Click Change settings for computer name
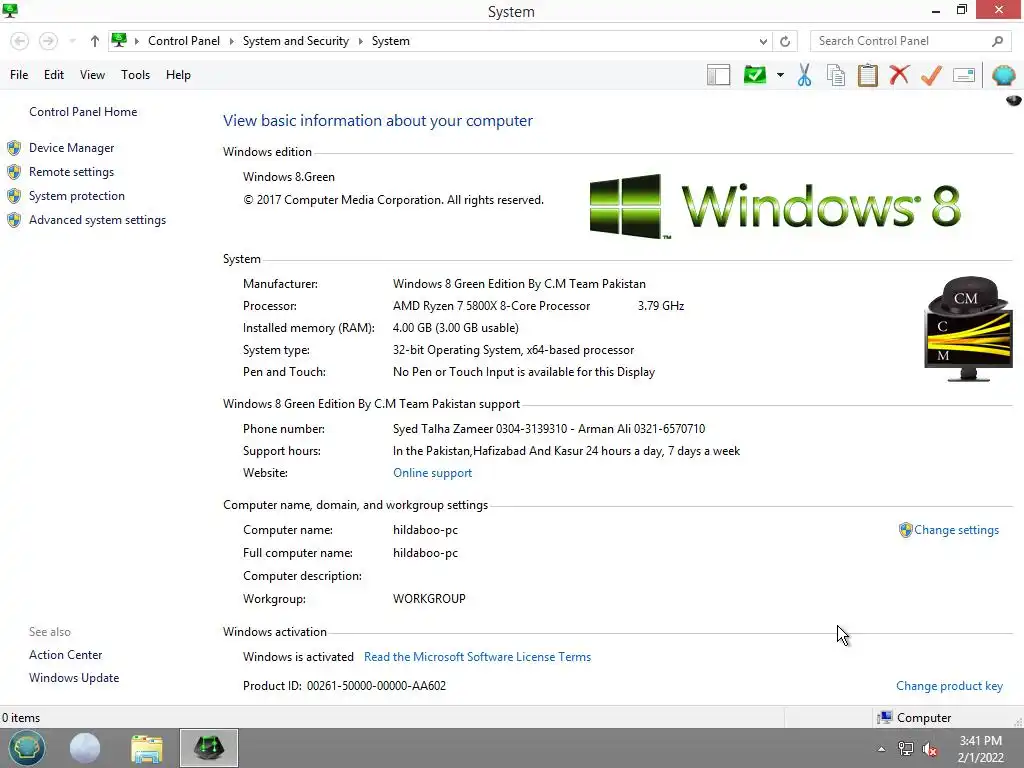This screenshot has height=768, width=1024. (956, 530)
